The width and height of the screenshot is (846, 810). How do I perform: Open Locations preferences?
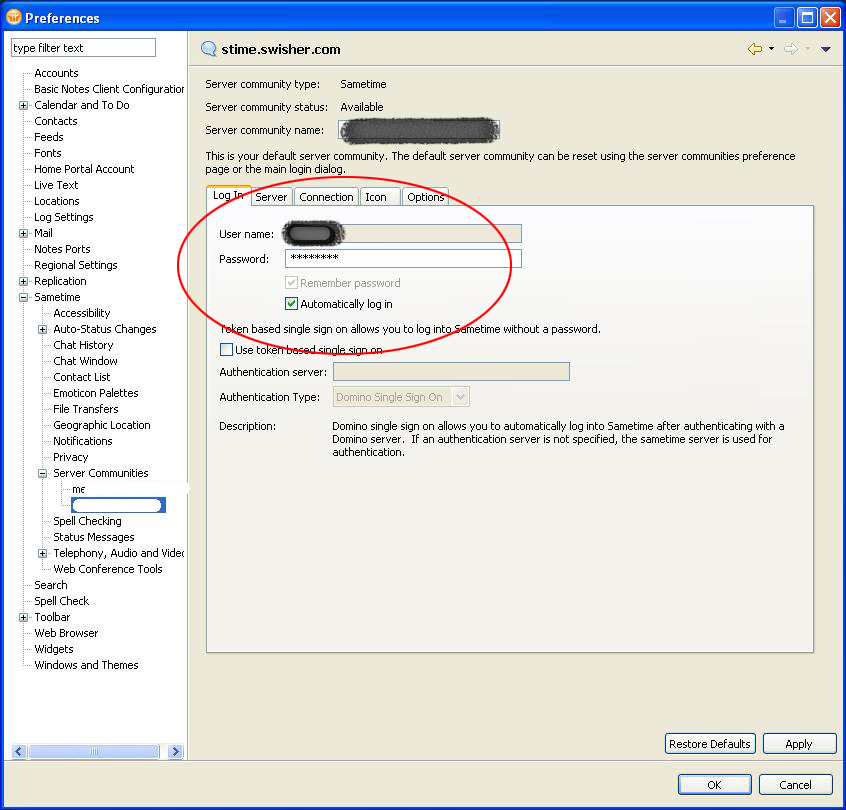(57, 201)
